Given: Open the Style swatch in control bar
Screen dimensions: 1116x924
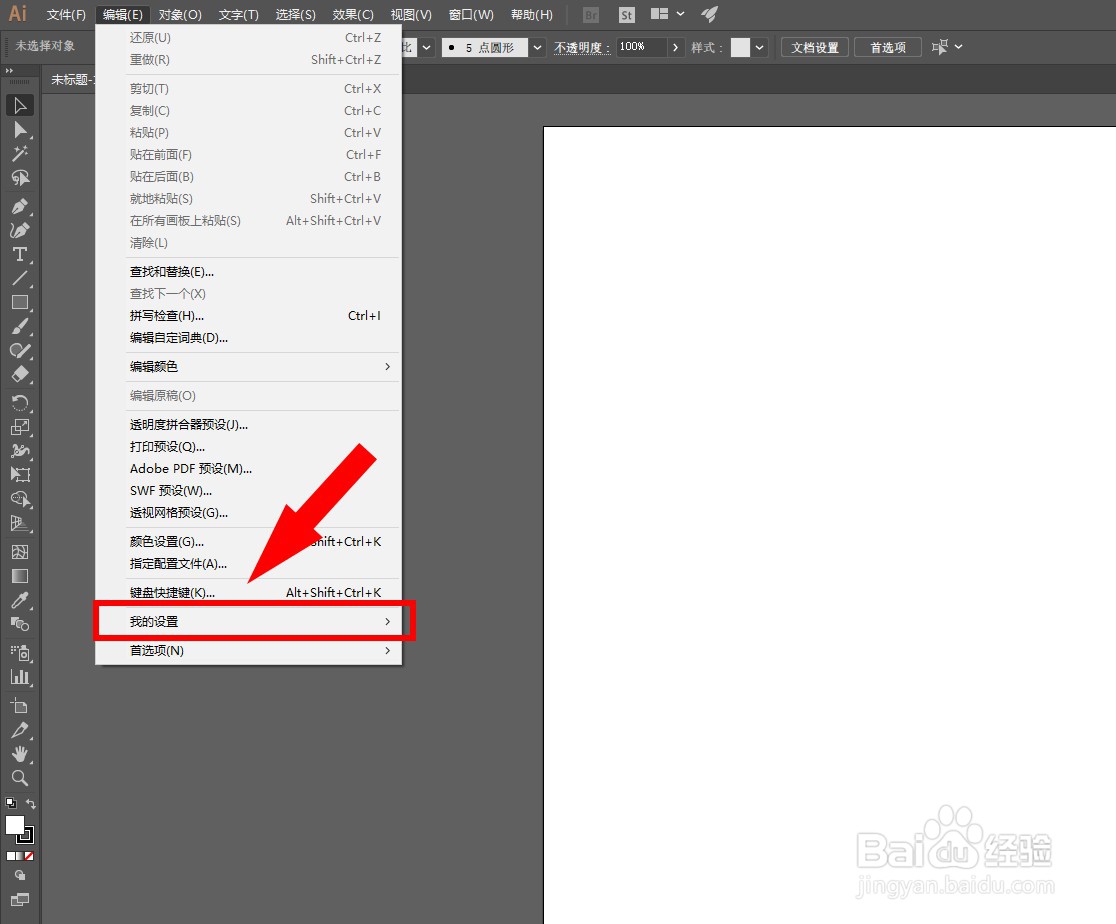Looking at the screenshot, I should tap(740, 48).
